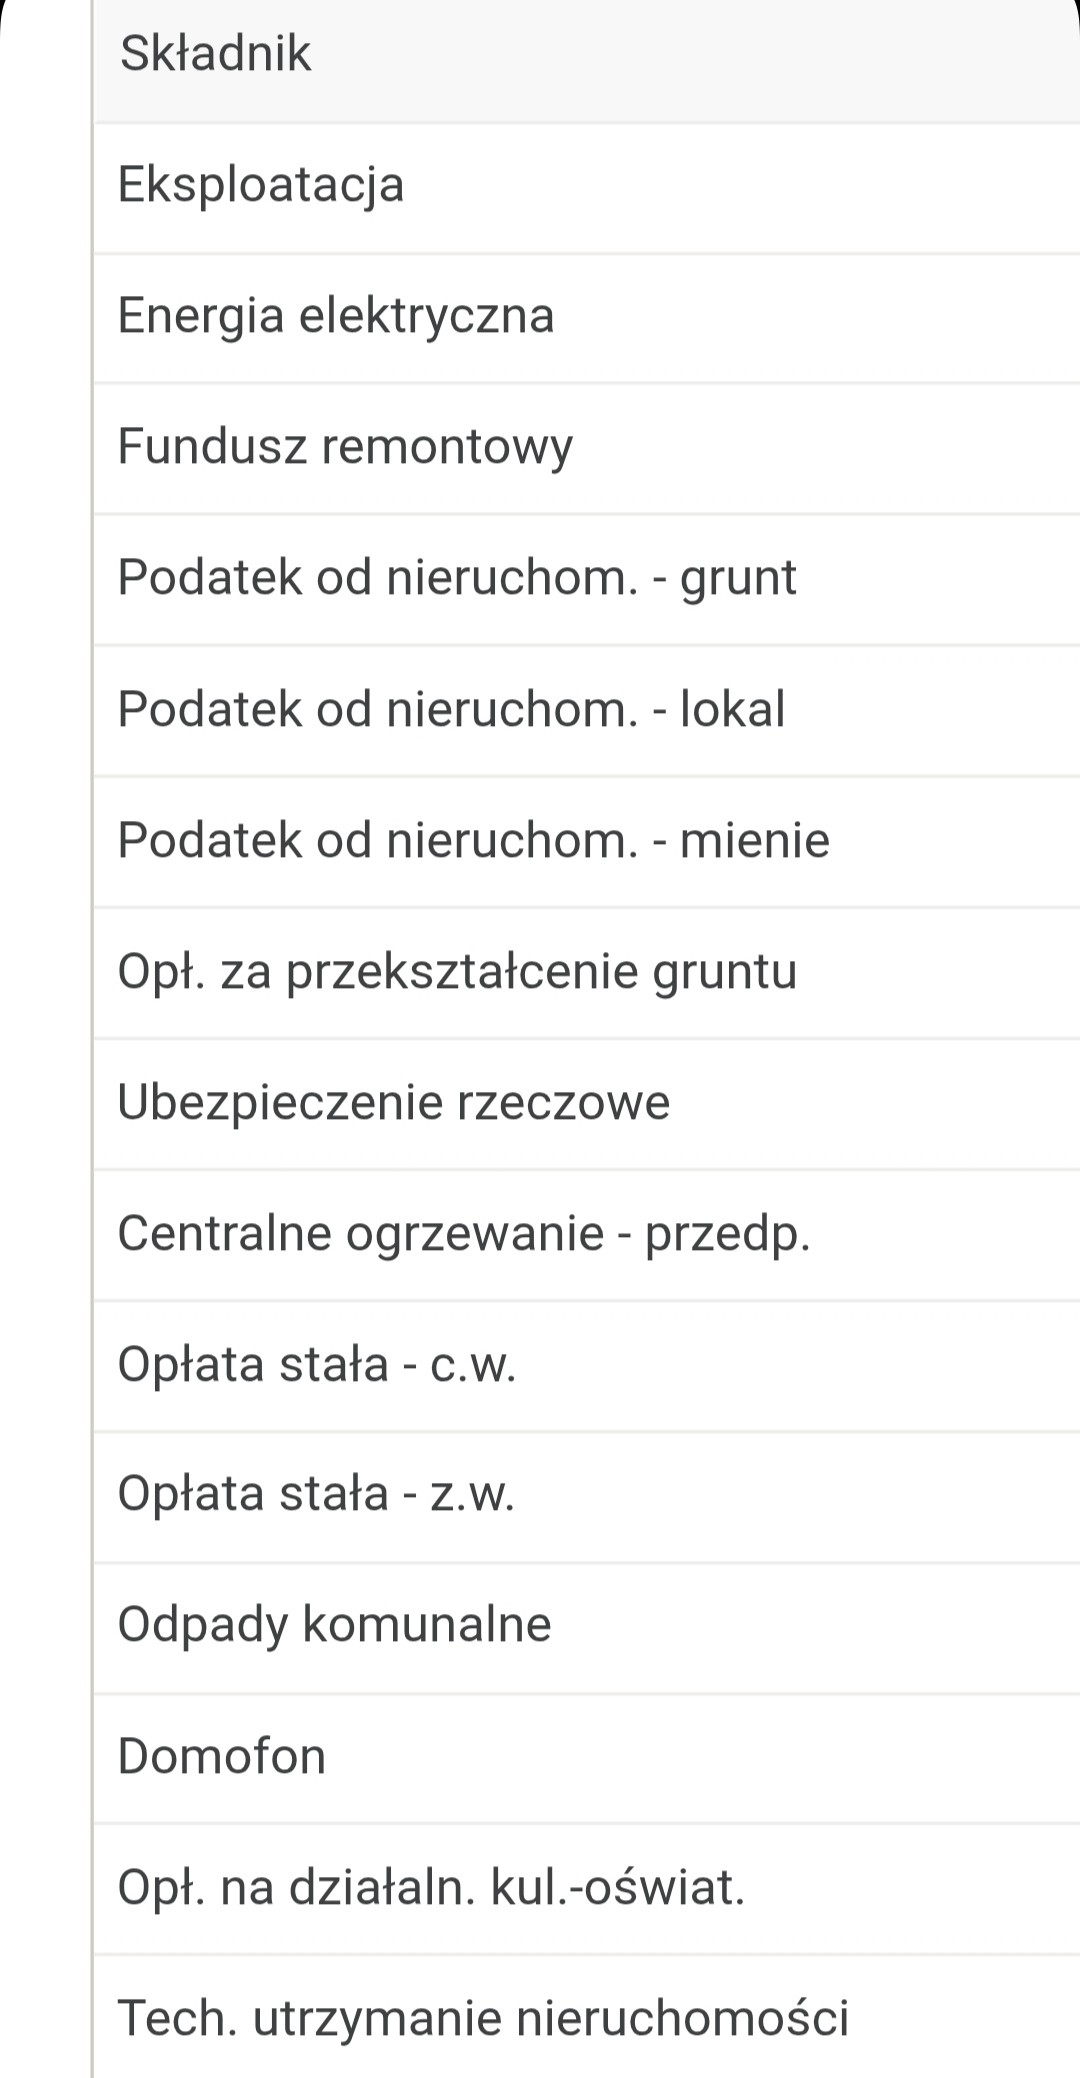Screen dimensions: 1080x2078
Task: Click the word 'mienie' in the tax row
Action: [x=755, y=840]
